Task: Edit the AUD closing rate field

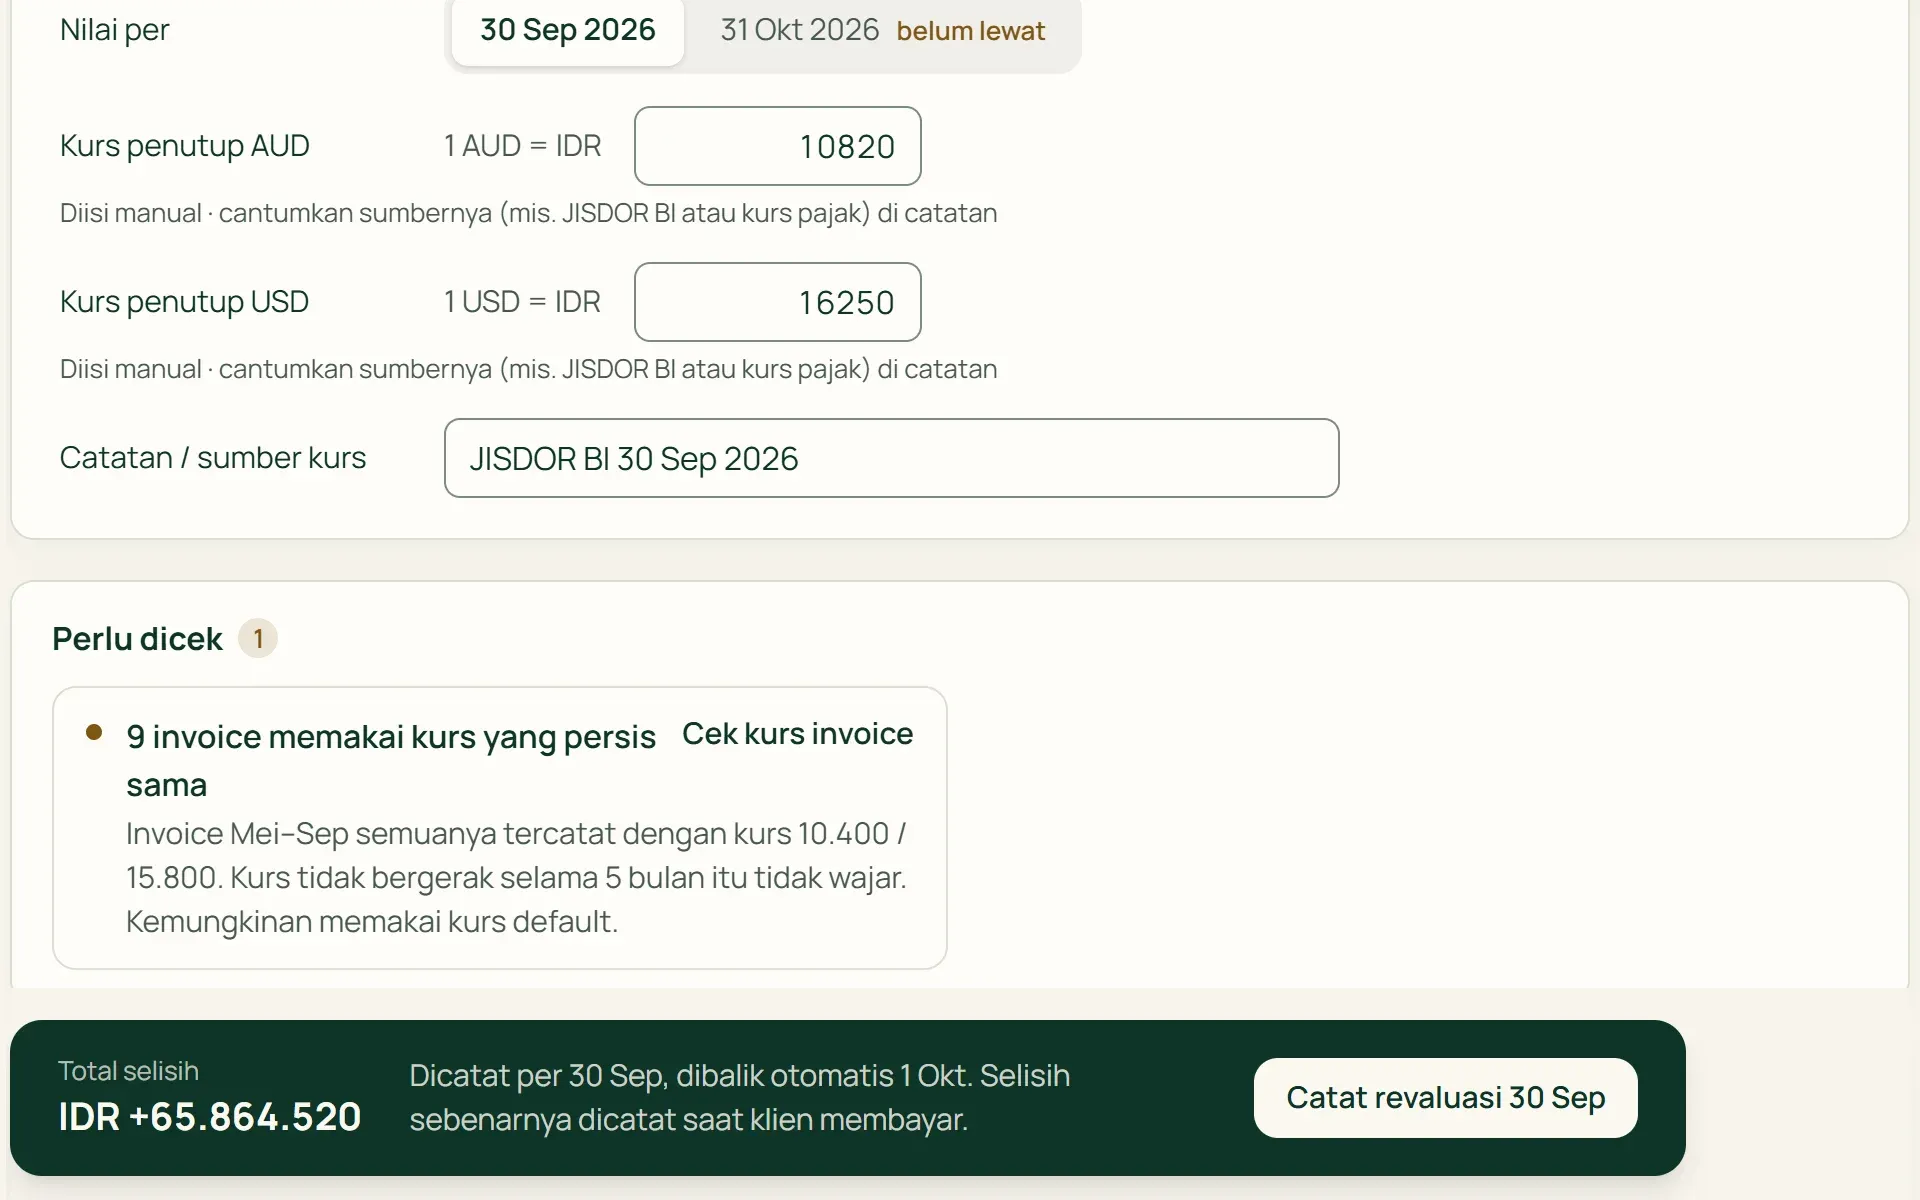Action: pos(777,146)
